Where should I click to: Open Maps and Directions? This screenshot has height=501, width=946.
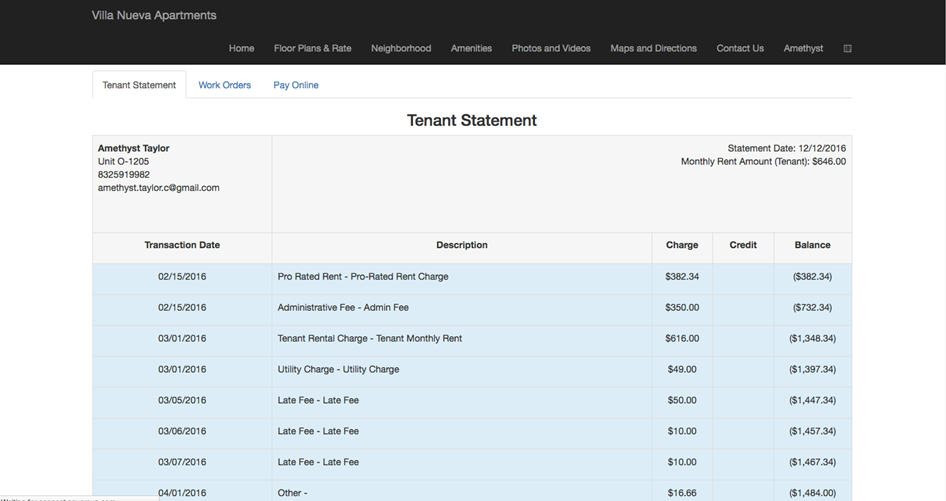pyautogui.click(x=653, y=48)
